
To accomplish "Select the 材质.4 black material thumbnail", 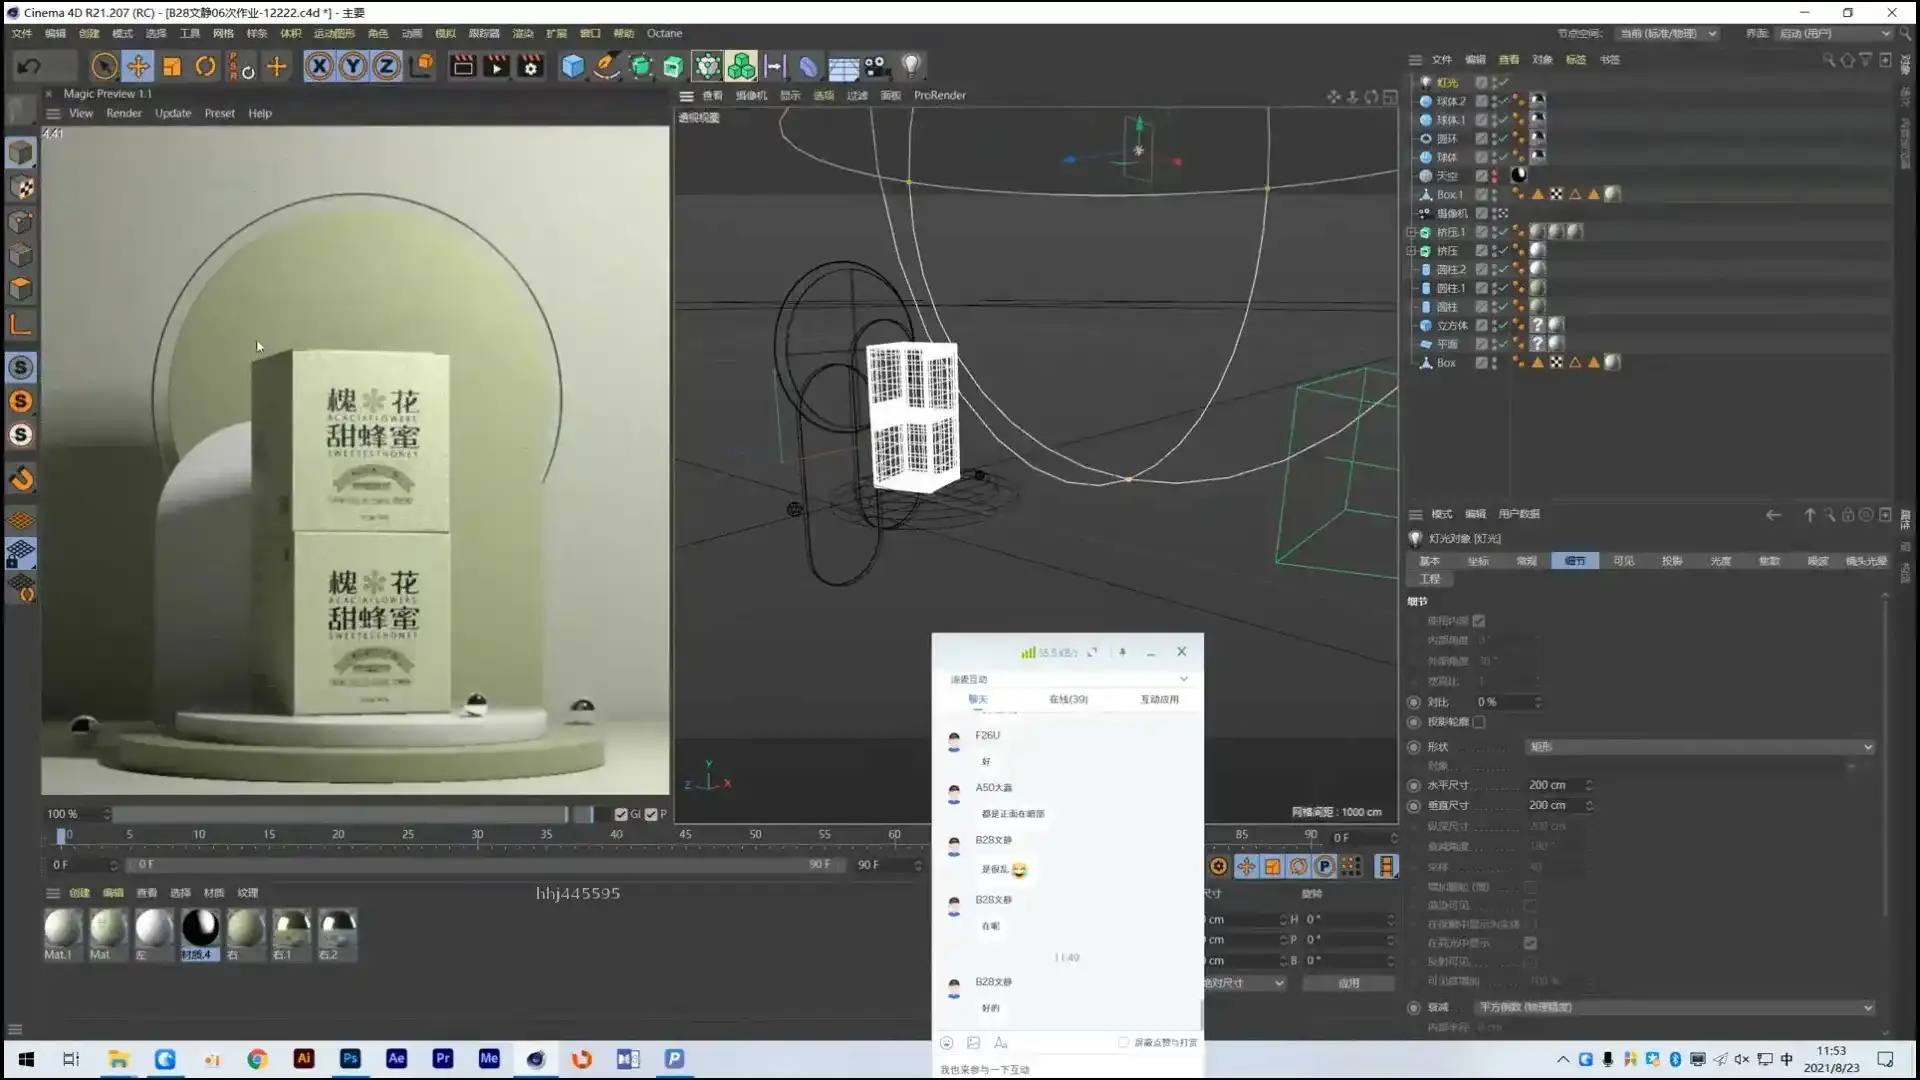I will click(200, 929).
